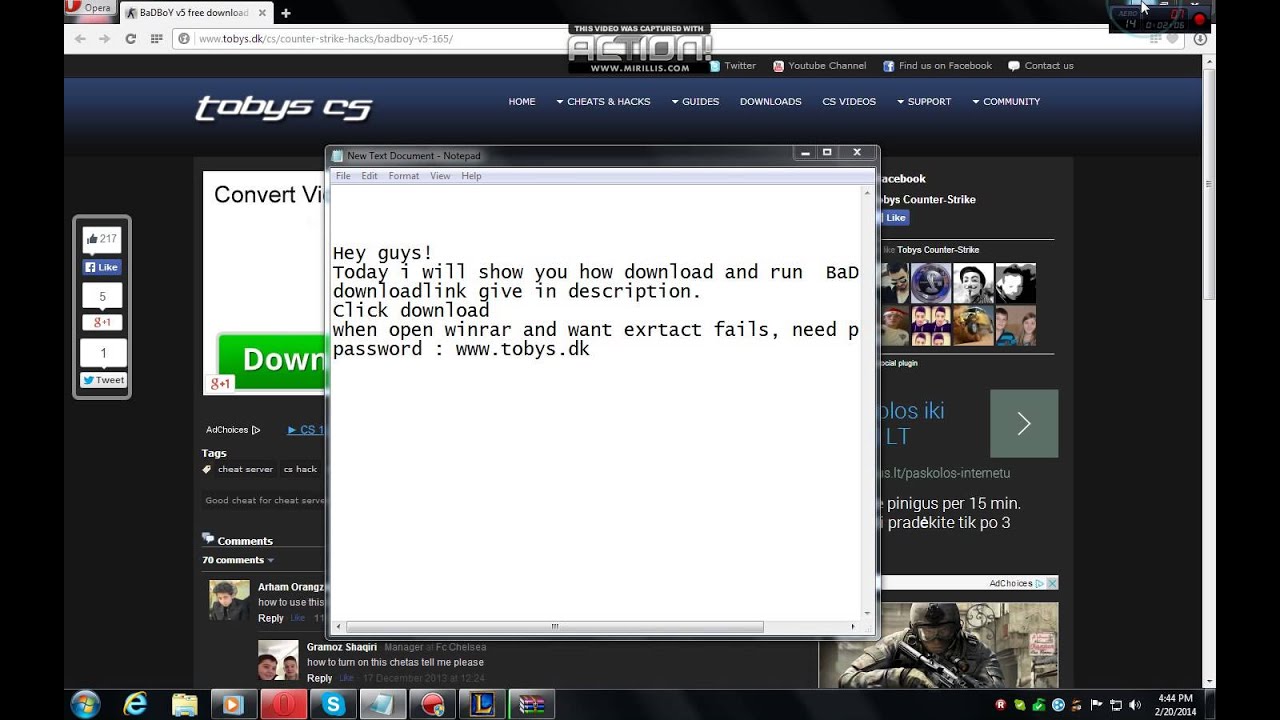Screen dimensions: 1280x720
Task: Open Notepad Format menu
Action: [404, 176]
